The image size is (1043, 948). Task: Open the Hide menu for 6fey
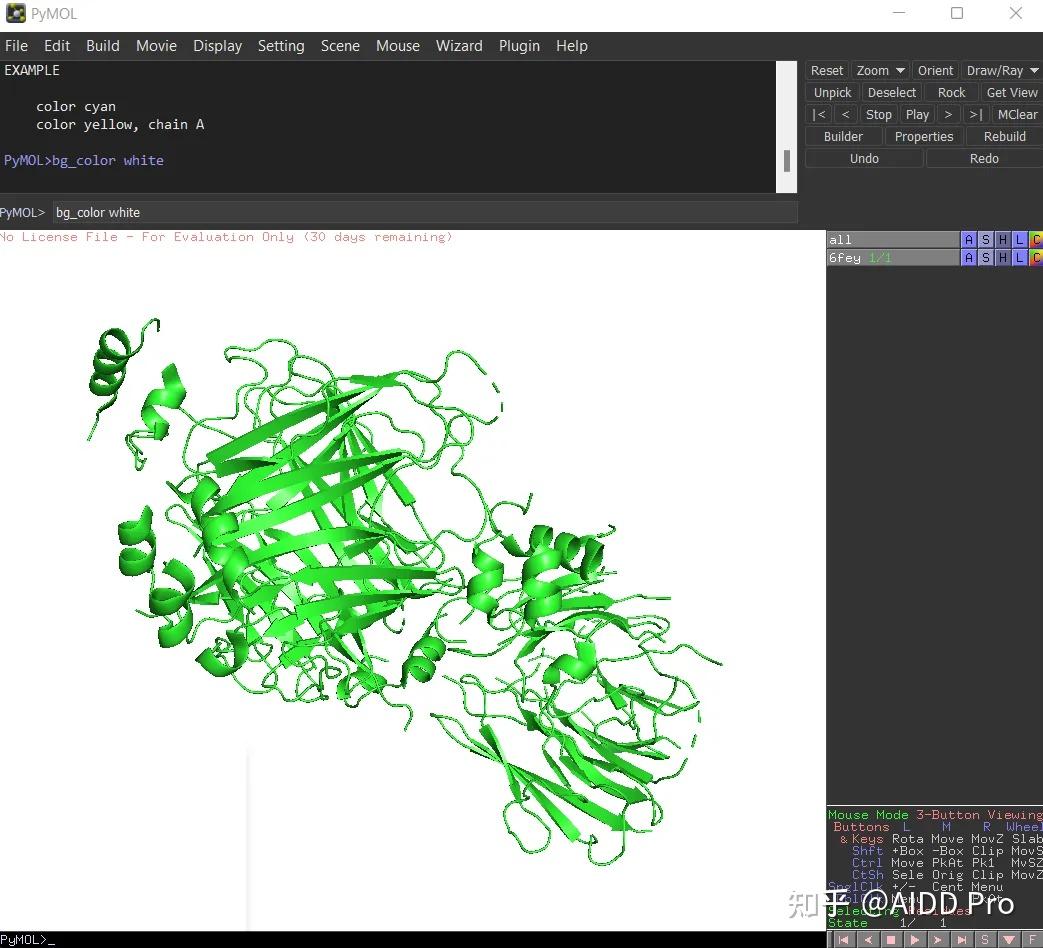1002,257
